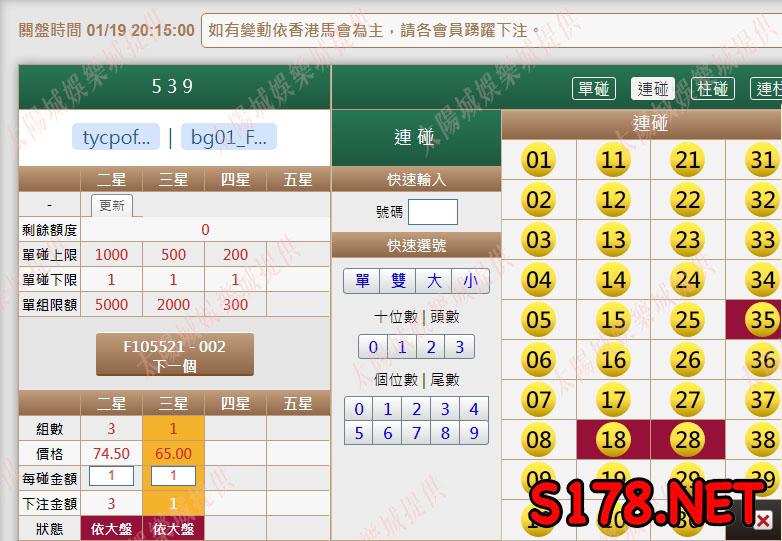Click the 二星 依大盤 status cell
This screenshot has height=541, width=782.
[112, 528]
